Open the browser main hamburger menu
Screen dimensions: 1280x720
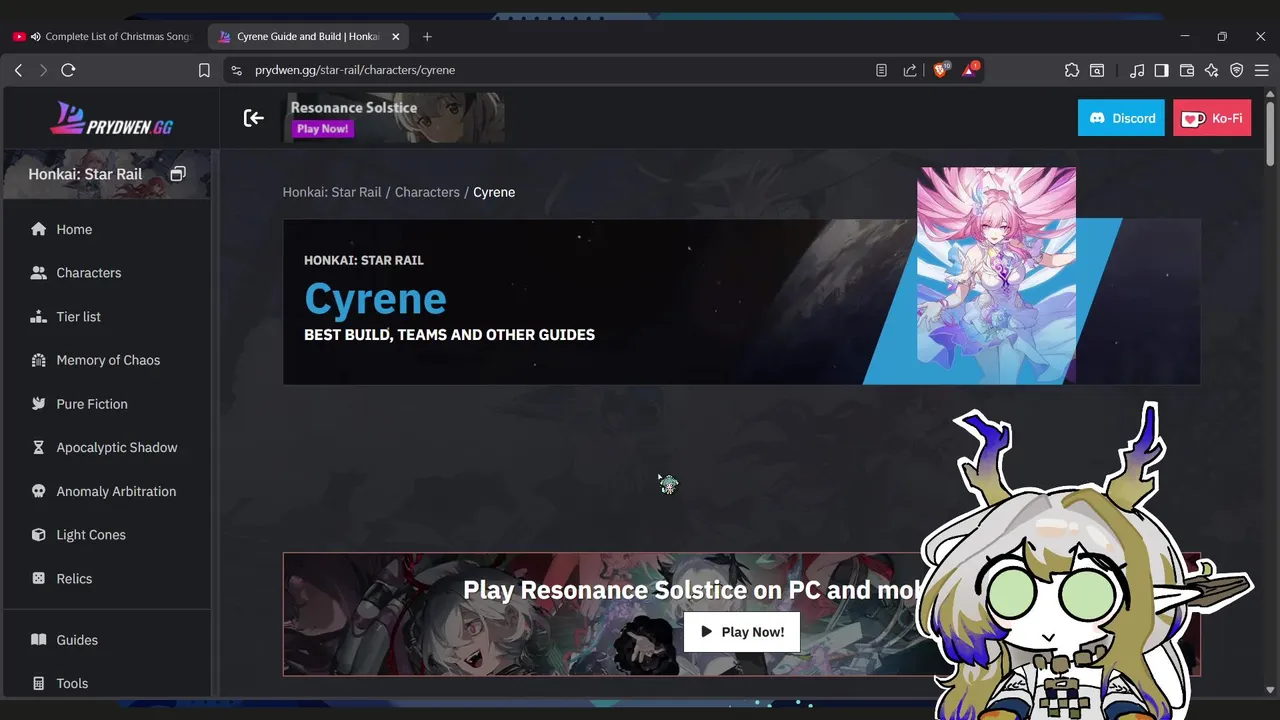point(1261,70)
